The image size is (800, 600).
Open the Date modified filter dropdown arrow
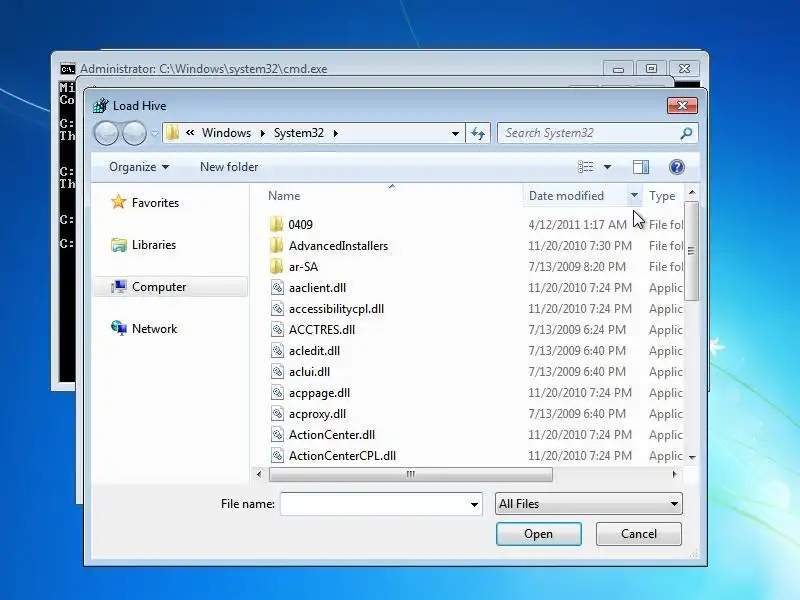[634, 195]
